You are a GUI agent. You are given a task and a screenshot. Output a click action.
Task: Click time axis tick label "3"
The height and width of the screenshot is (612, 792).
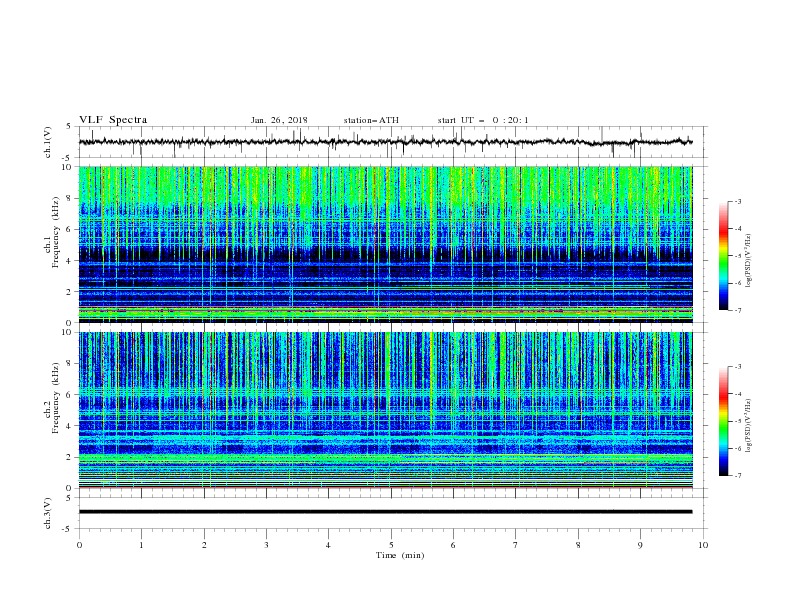[x=266, y=545]
